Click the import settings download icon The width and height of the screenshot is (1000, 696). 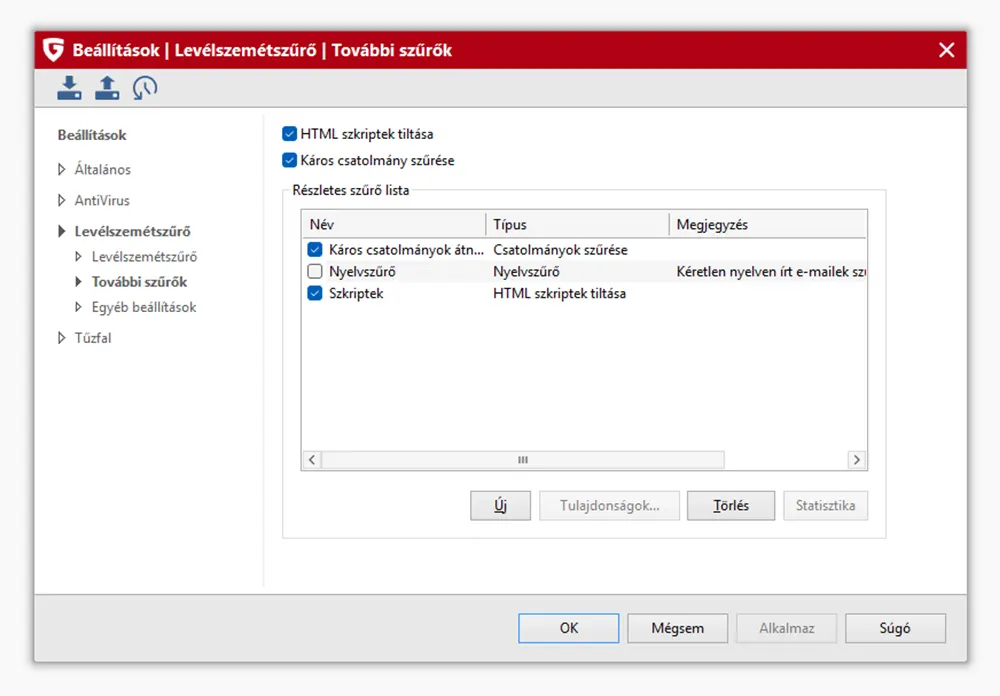tap(69, 88)
